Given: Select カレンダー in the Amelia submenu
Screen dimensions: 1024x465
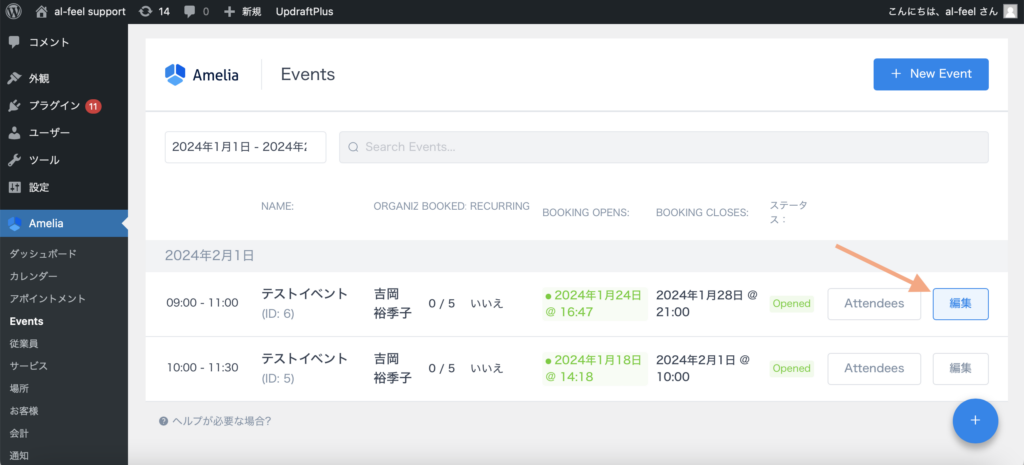Looking at the screenshot, I should (x=33, y=276).
